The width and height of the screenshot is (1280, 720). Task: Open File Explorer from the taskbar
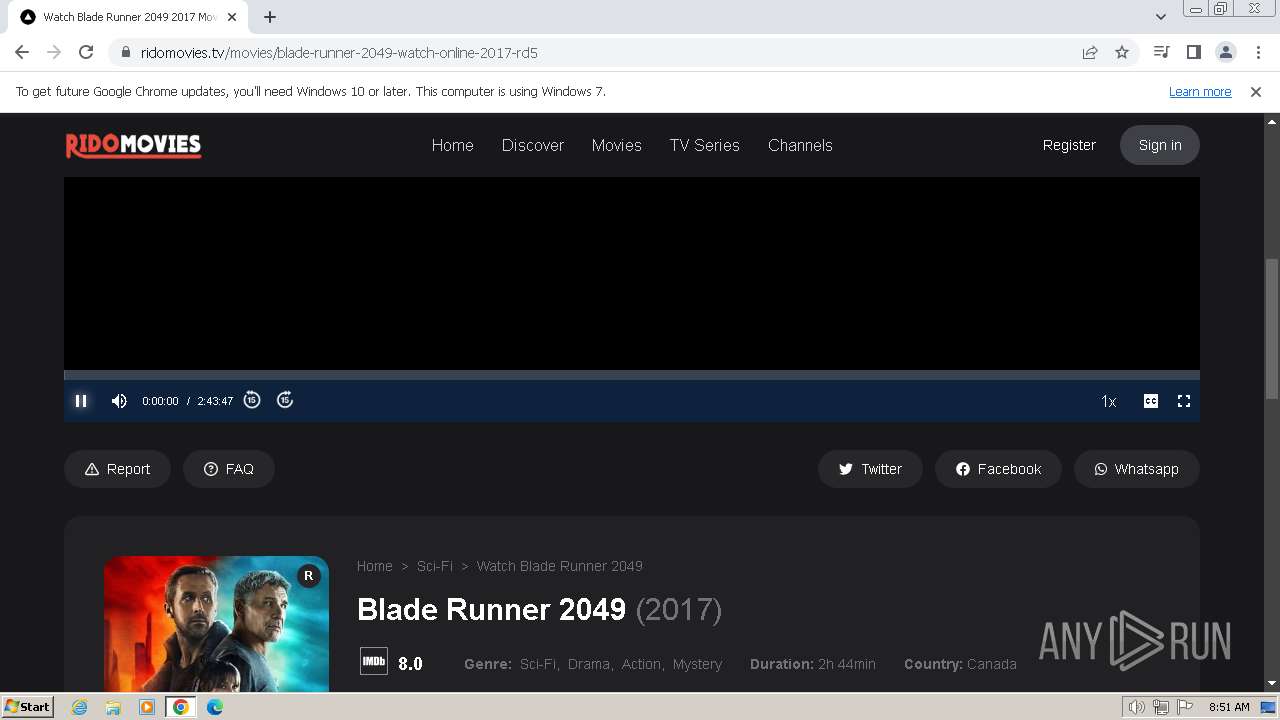pos(113,707)
